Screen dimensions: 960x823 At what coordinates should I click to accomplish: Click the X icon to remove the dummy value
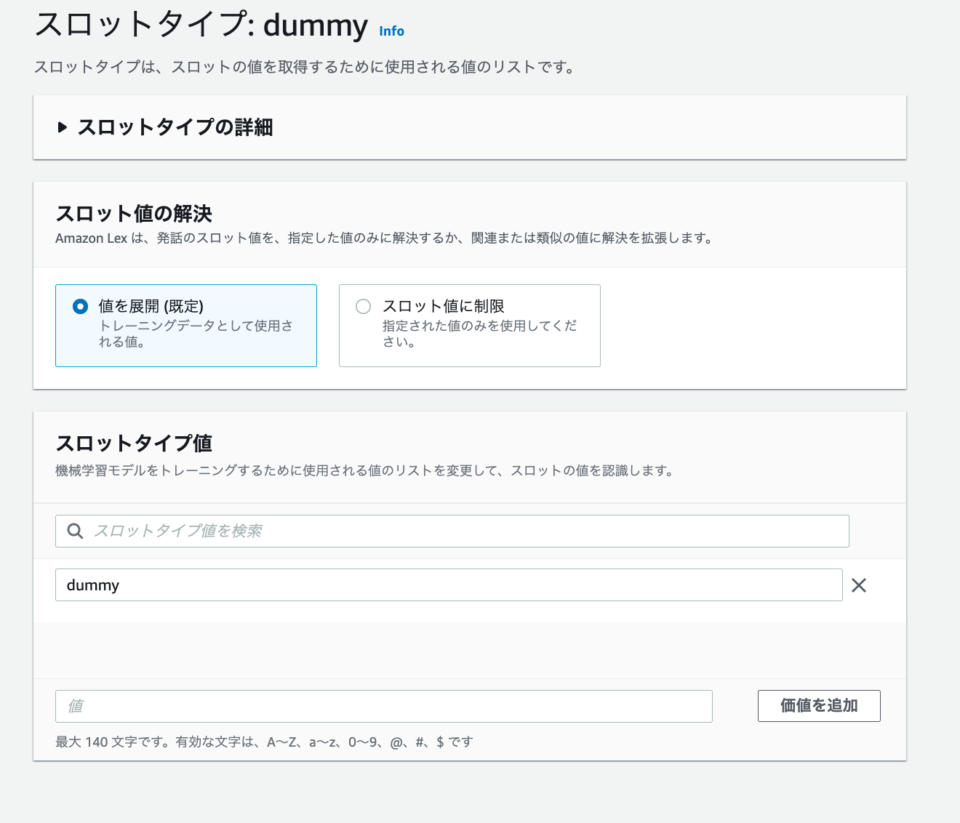tap(858, 585)
